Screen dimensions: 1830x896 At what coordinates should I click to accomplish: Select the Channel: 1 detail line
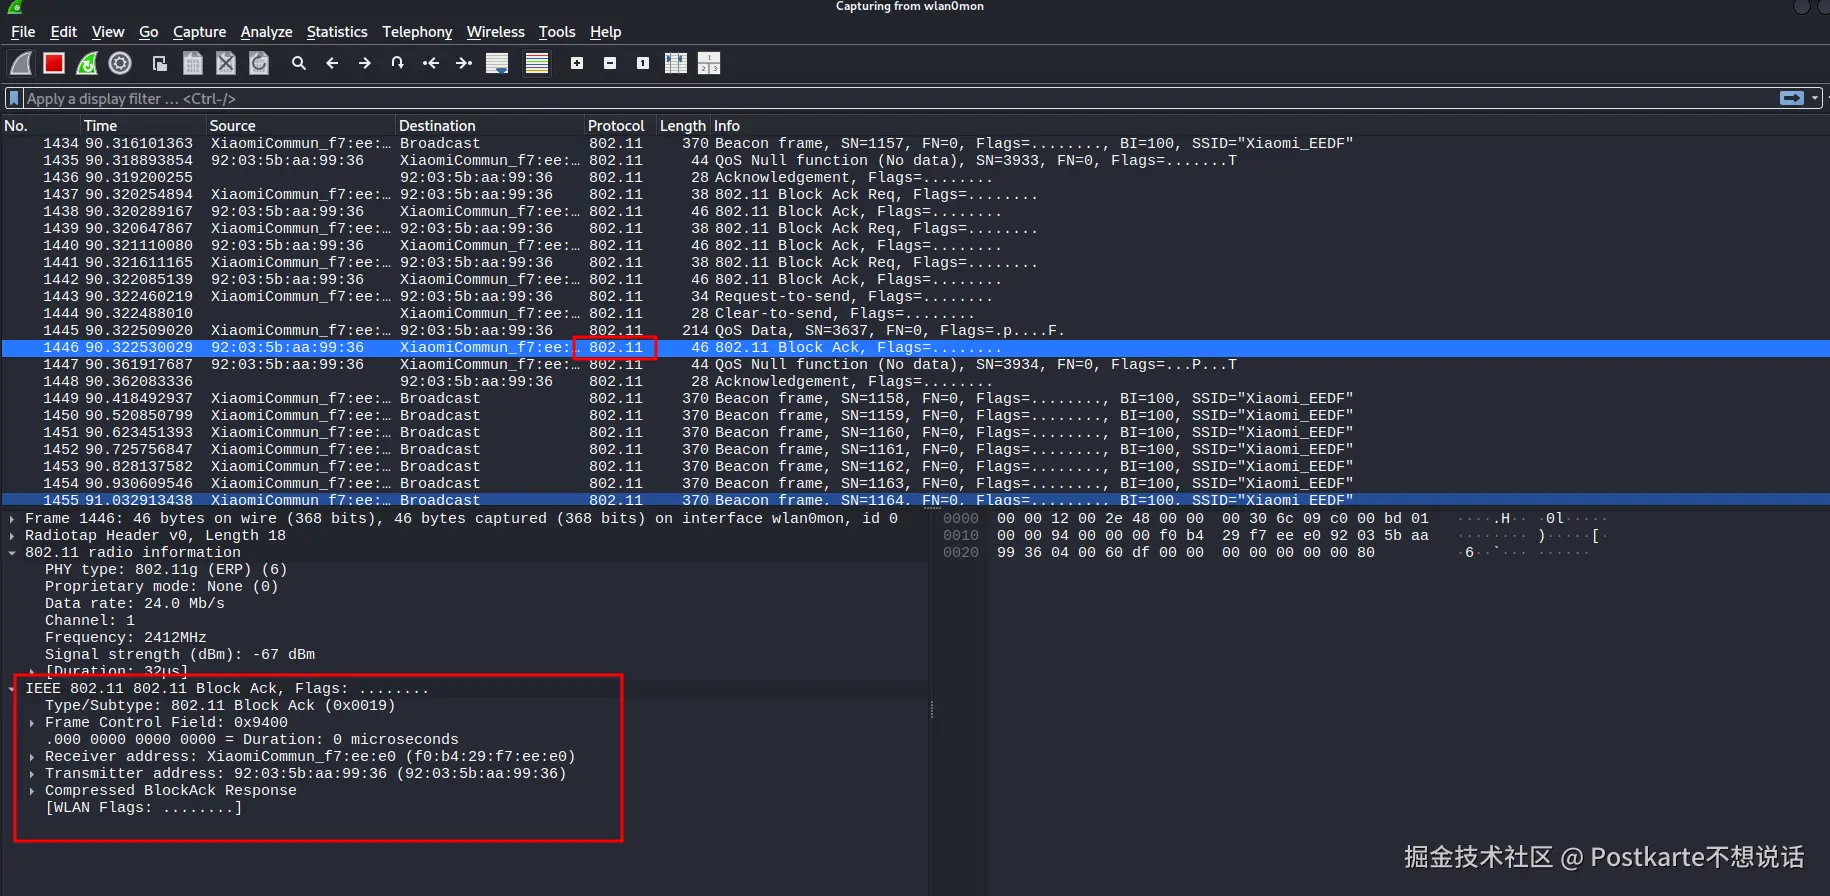click(x=90, y=621)
